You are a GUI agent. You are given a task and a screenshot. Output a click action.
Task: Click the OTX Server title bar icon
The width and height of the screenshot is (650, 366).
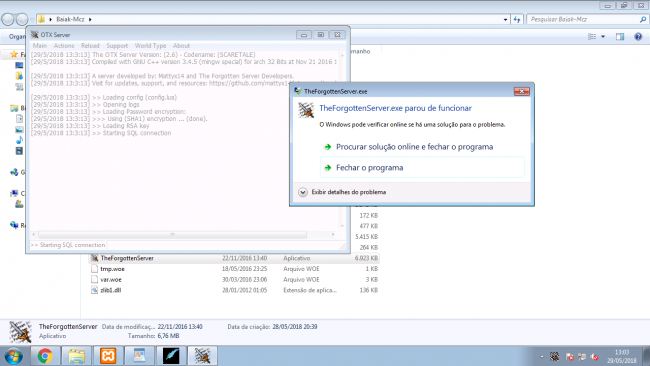click(x=34, y=35)
